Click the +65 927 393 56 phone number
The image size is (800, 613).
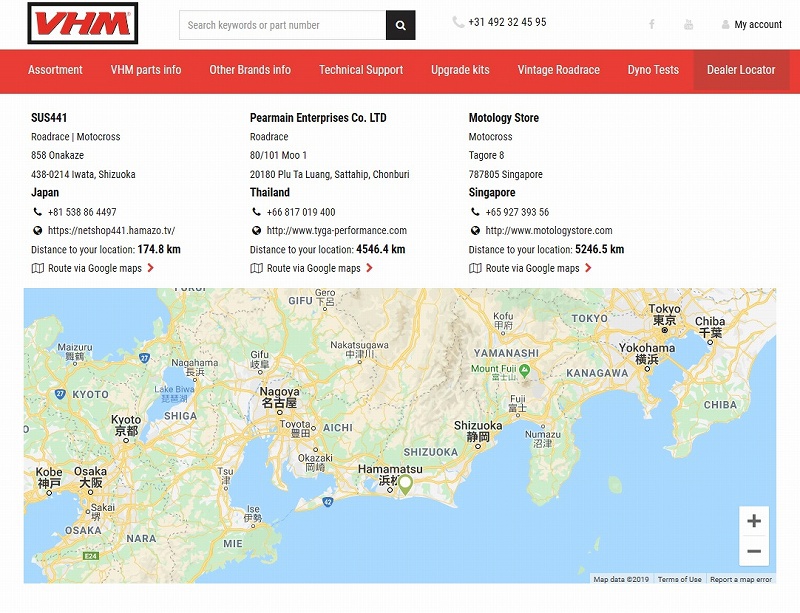click(x=517, y=212)
